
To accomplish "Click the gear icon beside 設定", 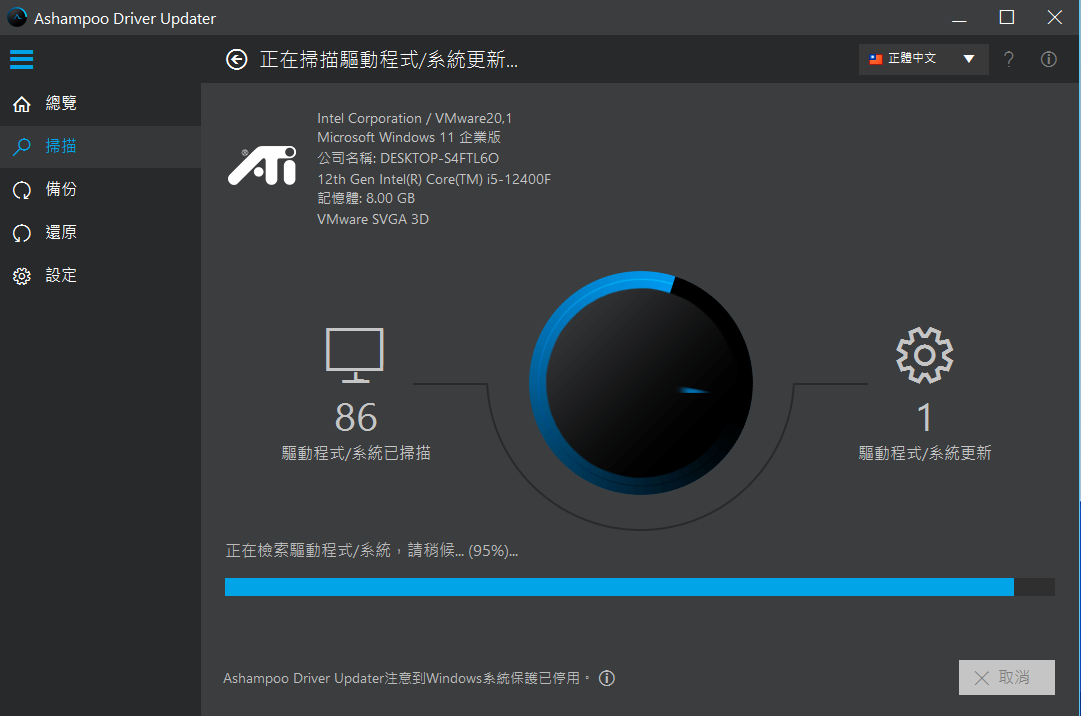I will 22,276.
